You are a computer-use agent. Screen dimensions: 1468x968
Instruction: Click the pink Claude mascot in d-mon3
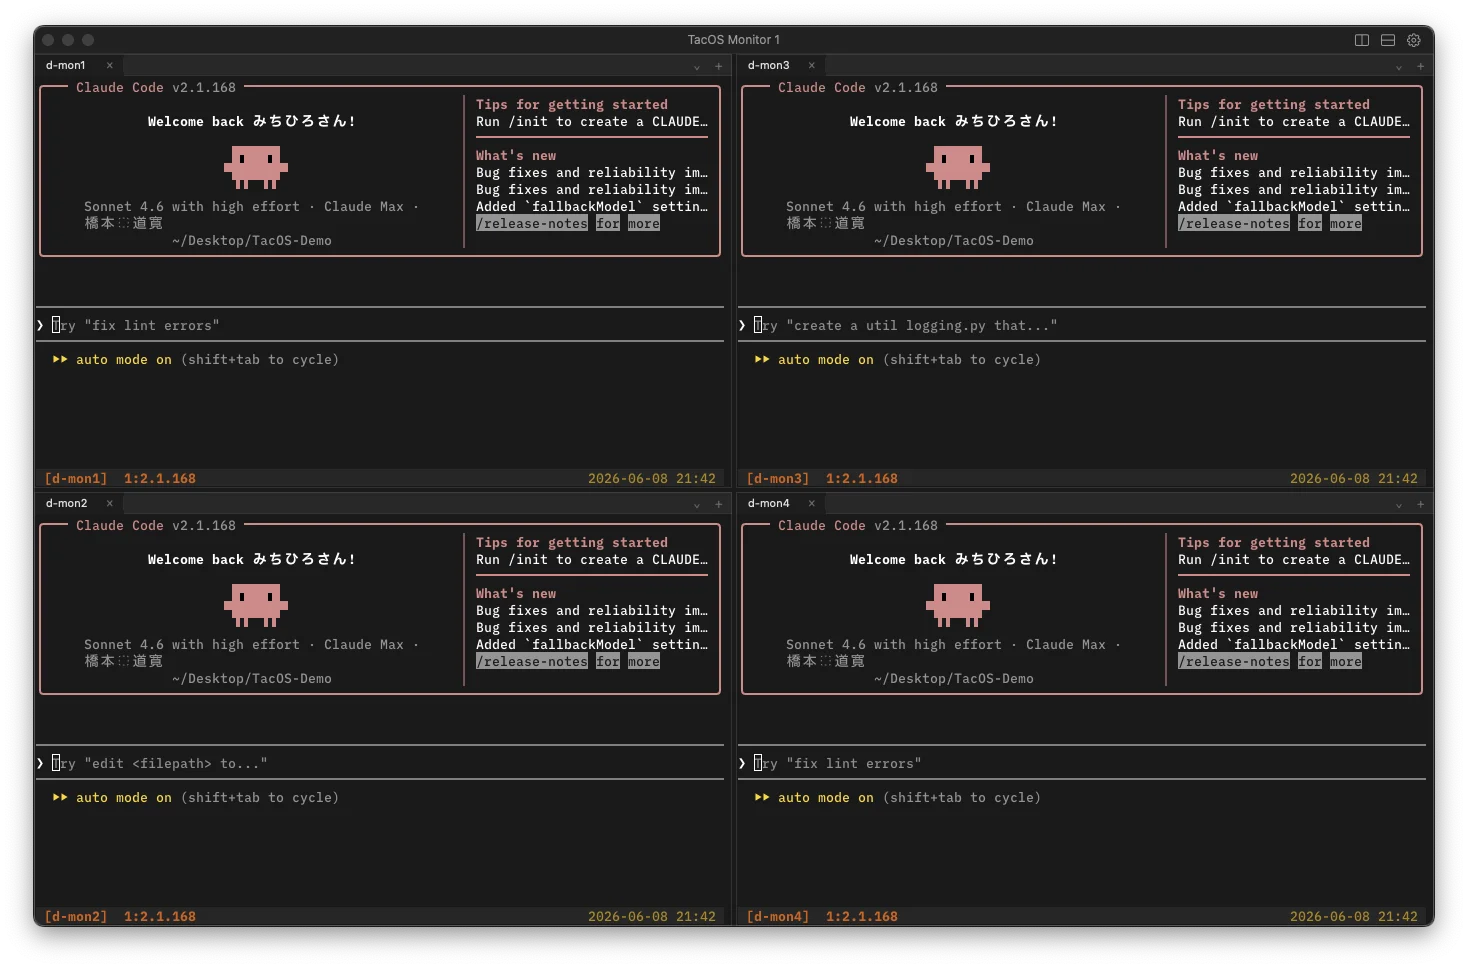[958, 167]
